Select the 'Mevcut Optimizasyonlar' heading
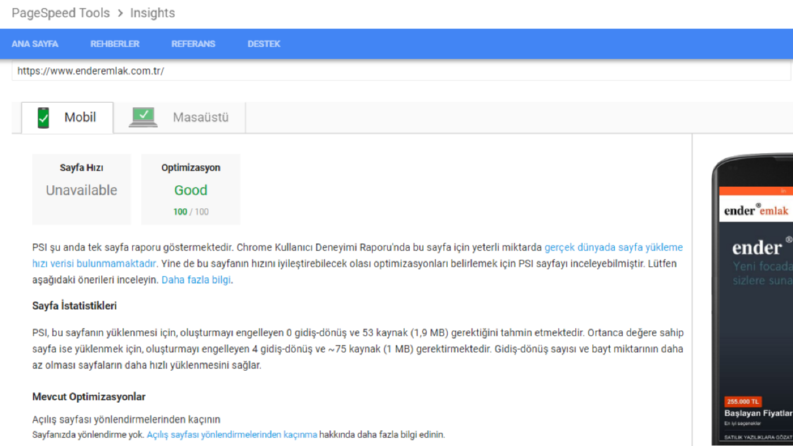 [x=89, y=397]
